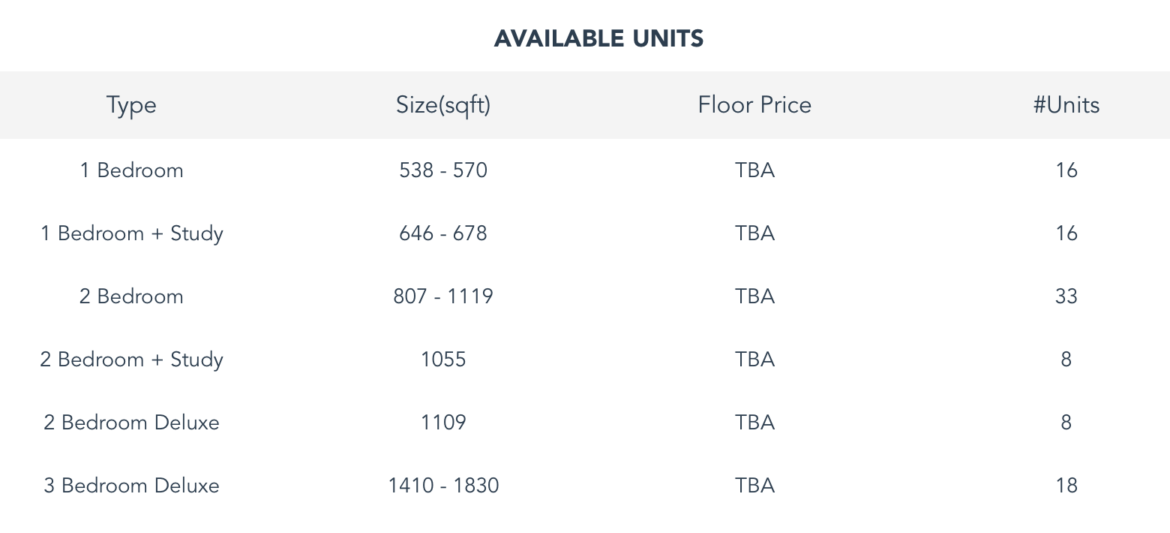Click the 1109 sqft size cell
Screen dimensions: 1170x533
(x=443, y=422)
